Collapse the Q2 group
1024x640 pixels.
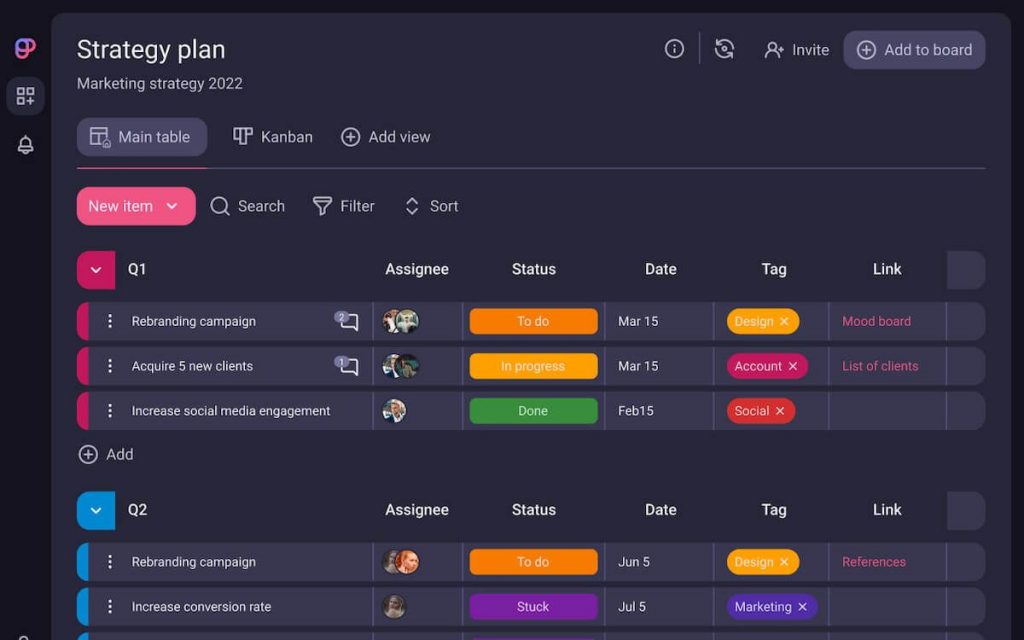point(96,510)
